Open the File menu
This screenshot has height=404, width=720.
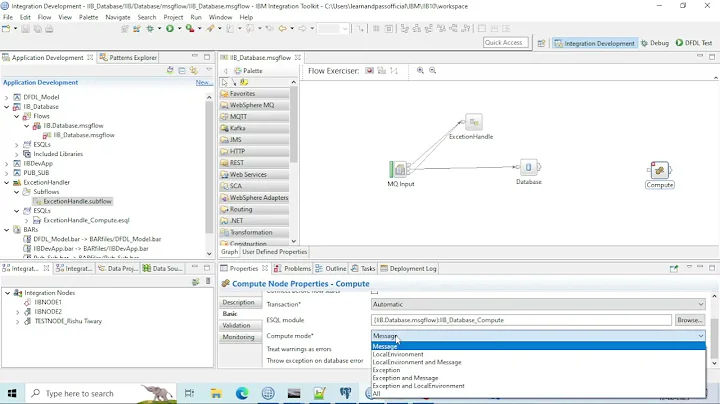(8, 17)
